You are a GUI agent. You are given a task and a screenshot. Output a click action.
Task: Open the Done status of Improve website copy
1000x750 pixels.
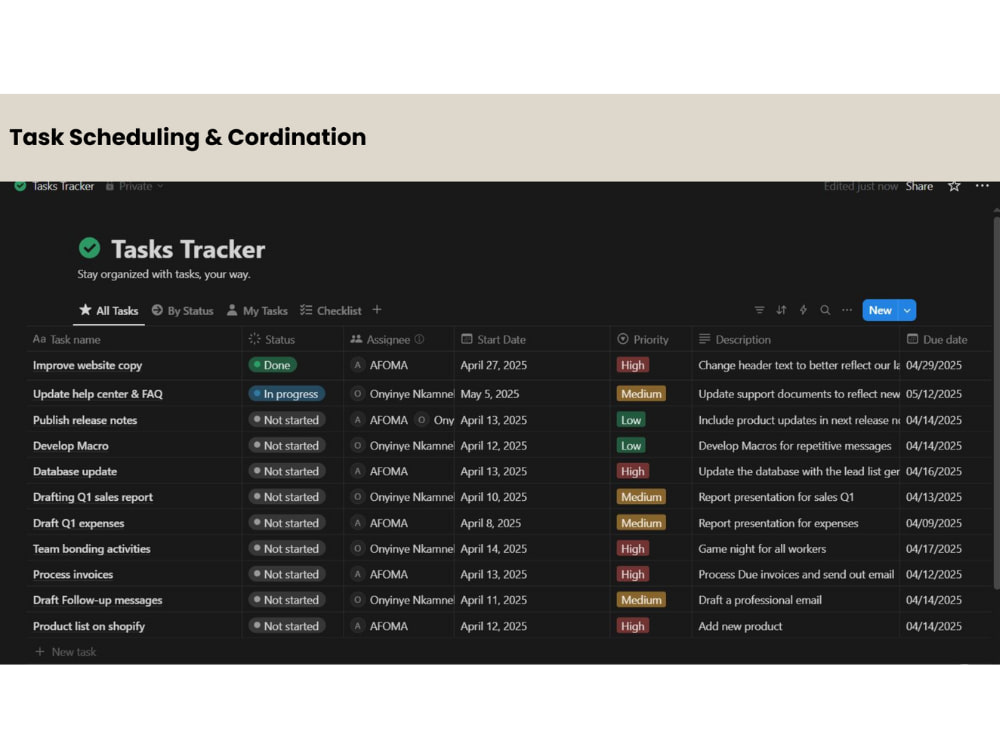273,365
